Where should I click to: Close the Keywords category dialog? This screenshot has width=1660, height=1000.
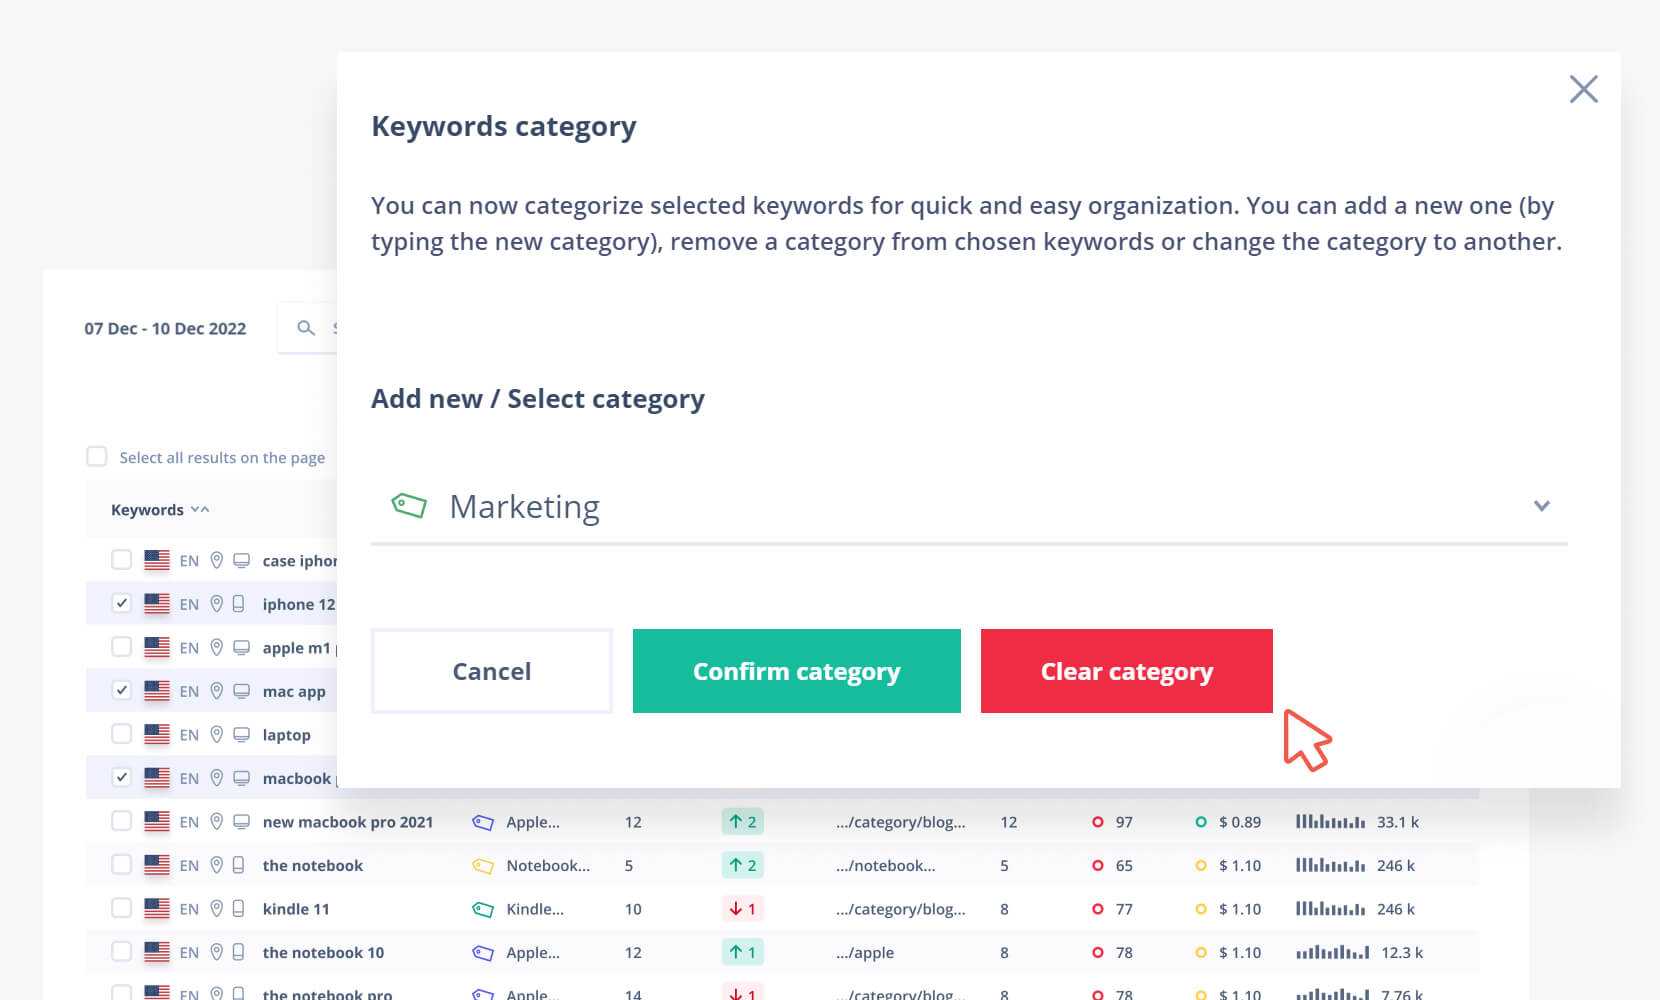pos(1583,89)
